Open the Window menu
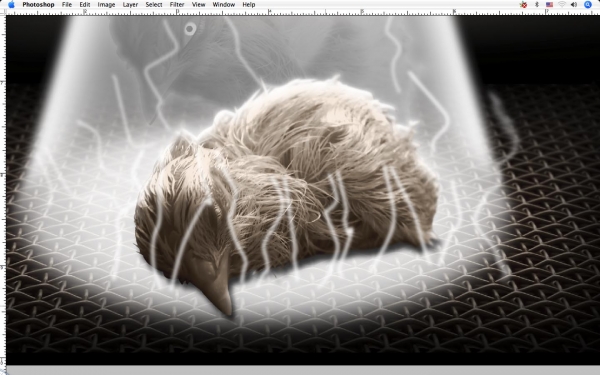This screenshot has width=600, height=375. click(x=223, y=5)
